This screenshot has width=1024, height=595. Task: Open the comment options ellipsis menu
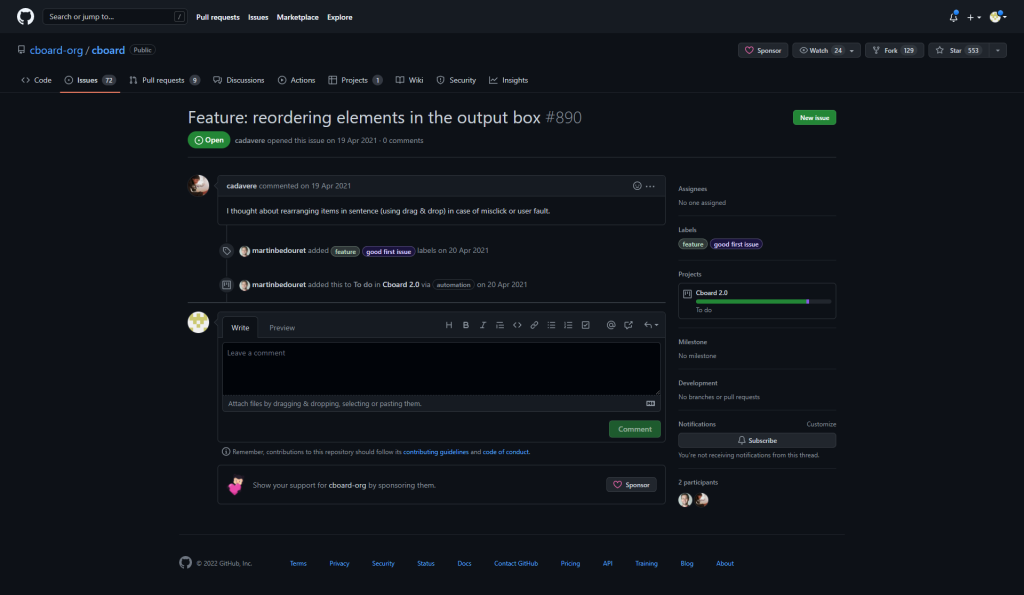coord(650,186)
